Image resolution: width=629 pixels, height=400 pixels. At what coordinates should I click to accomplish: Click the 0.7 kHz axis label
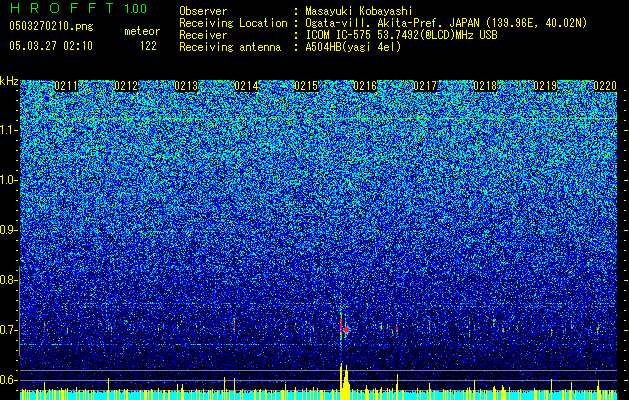point(8,330)
